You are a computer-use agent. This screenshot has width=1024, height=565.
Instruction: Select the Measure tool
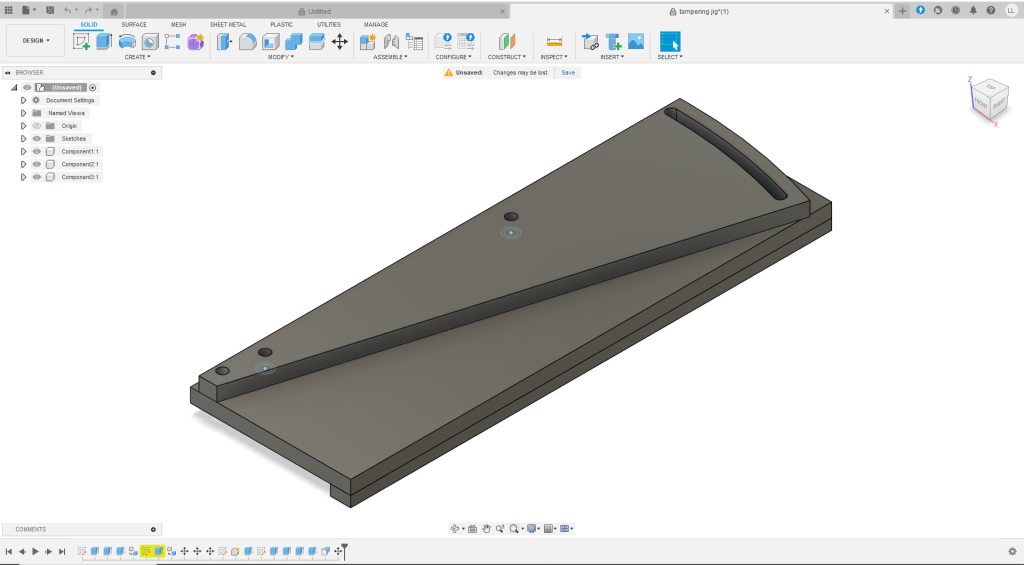554,42
